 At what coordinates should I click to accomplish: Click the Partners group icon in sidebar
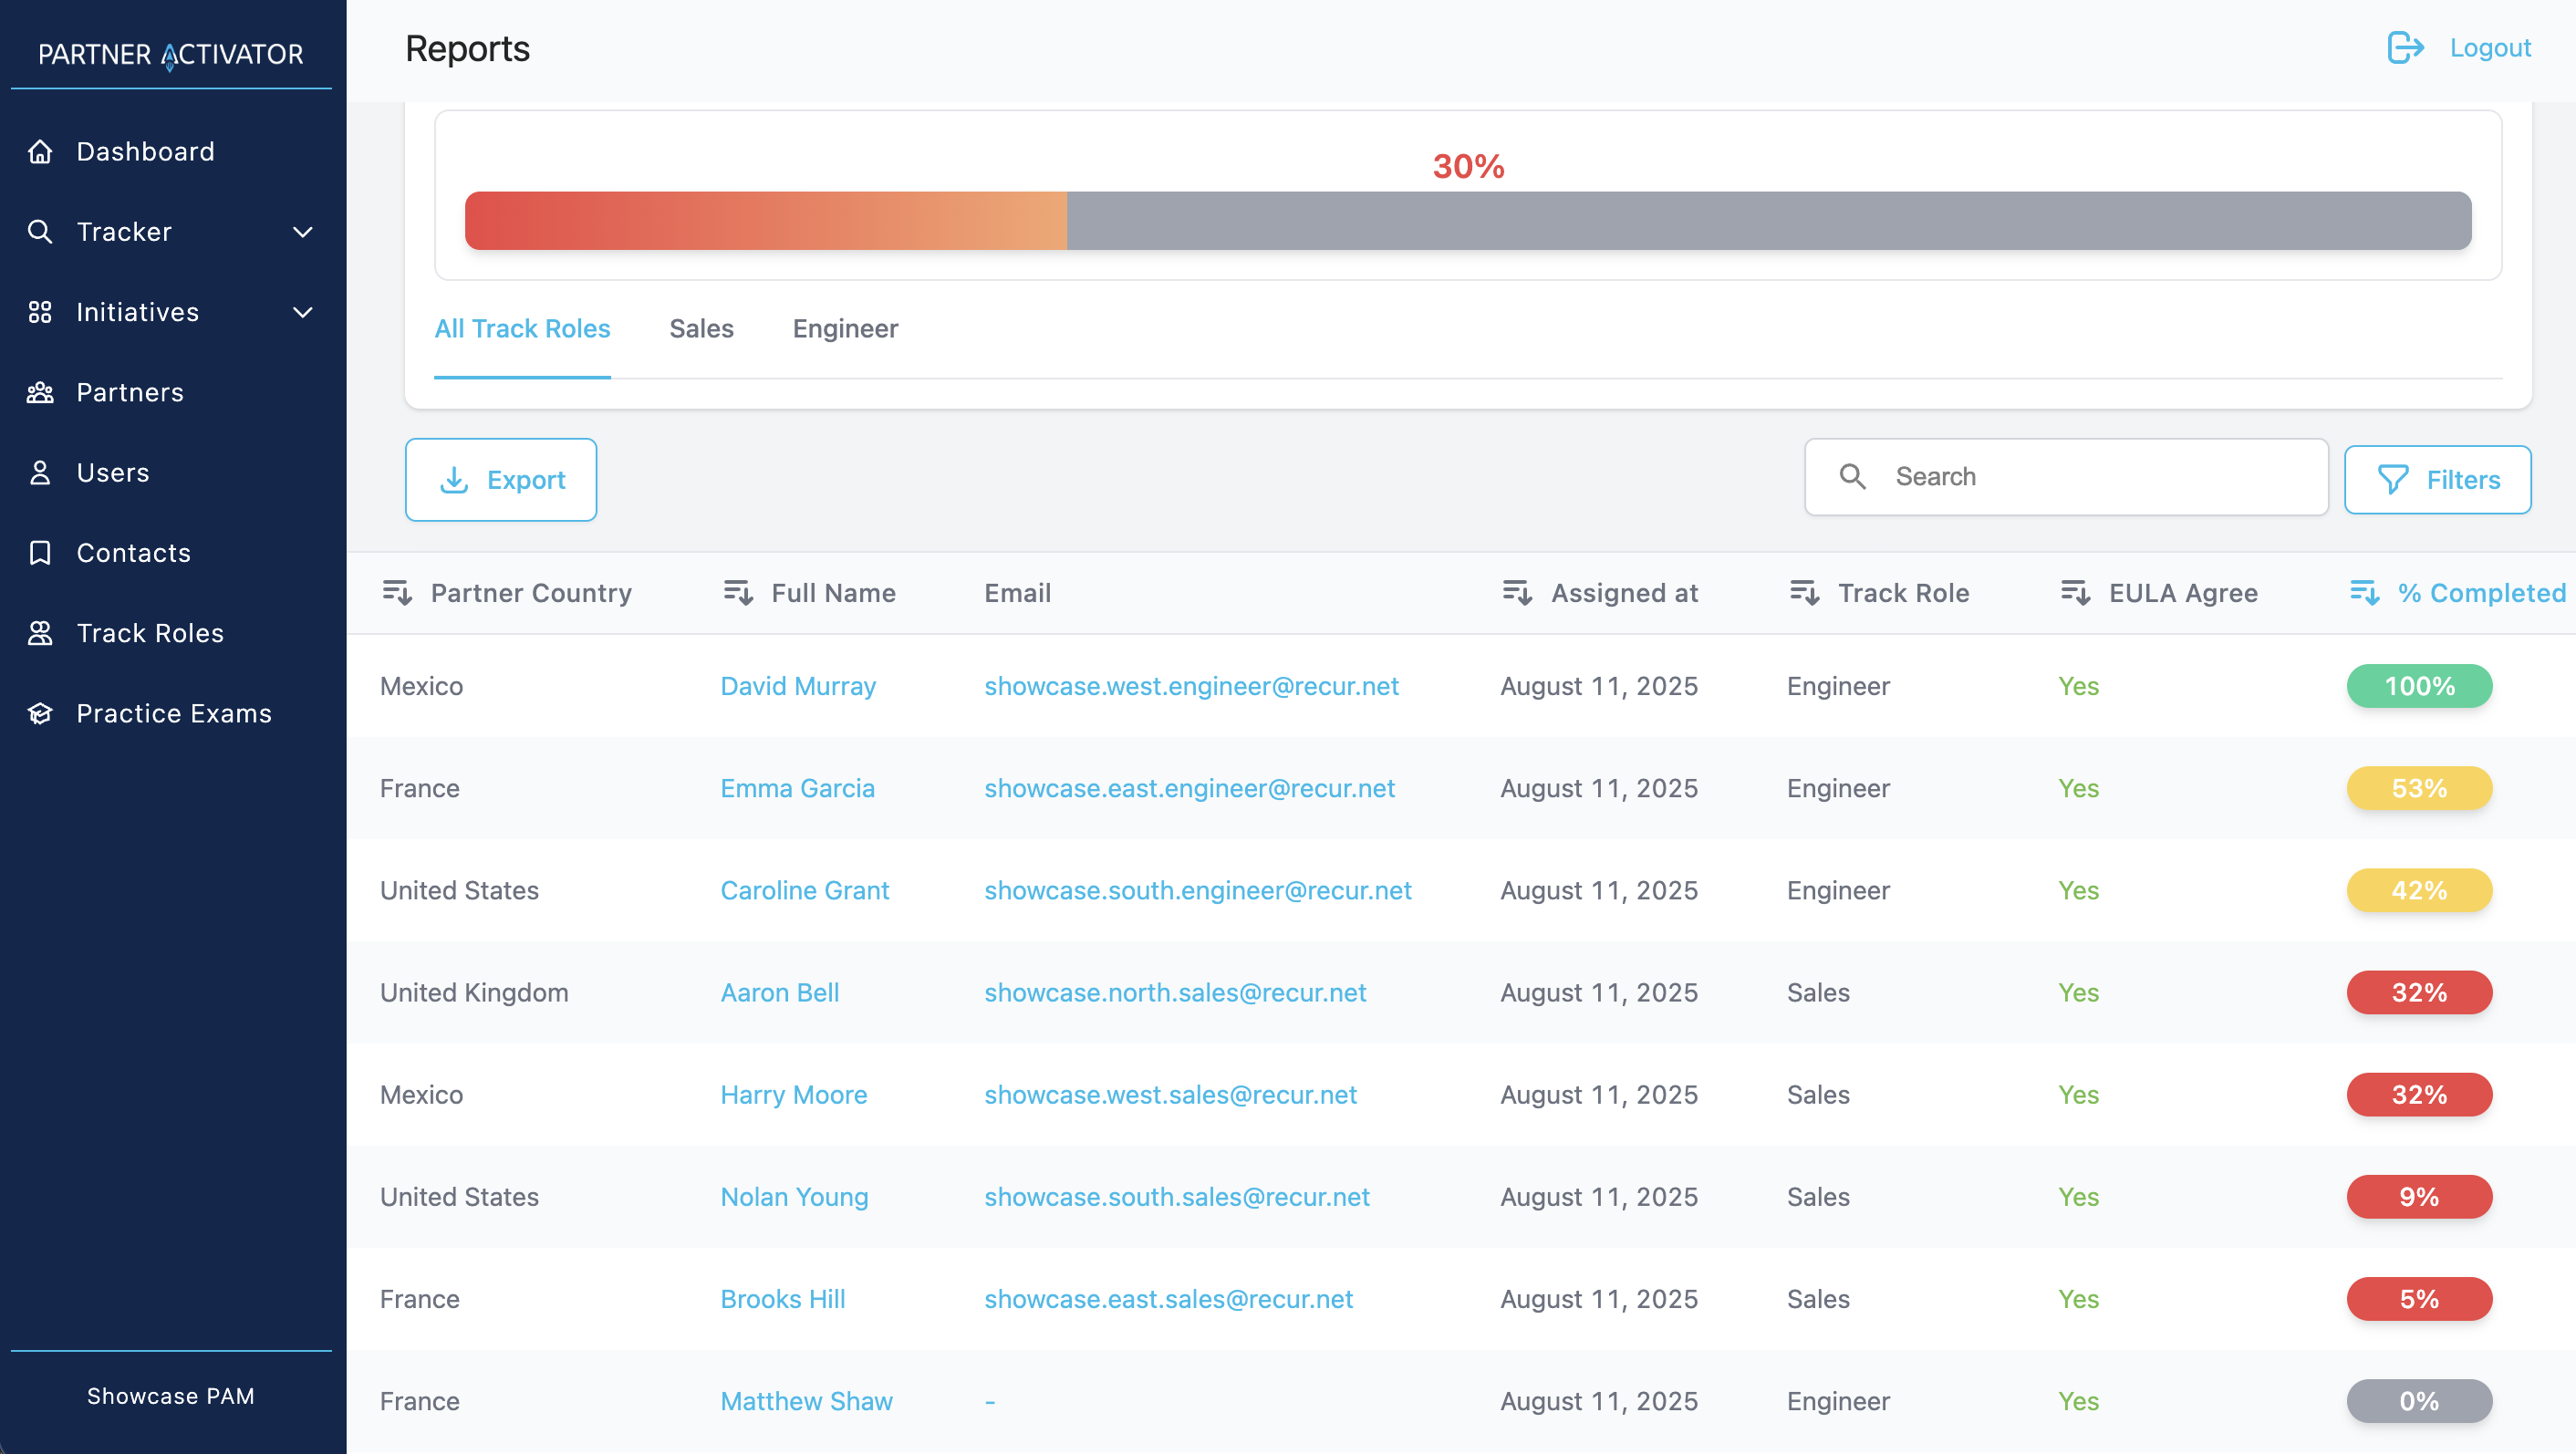pyautogui.click(x=40, y=392)
